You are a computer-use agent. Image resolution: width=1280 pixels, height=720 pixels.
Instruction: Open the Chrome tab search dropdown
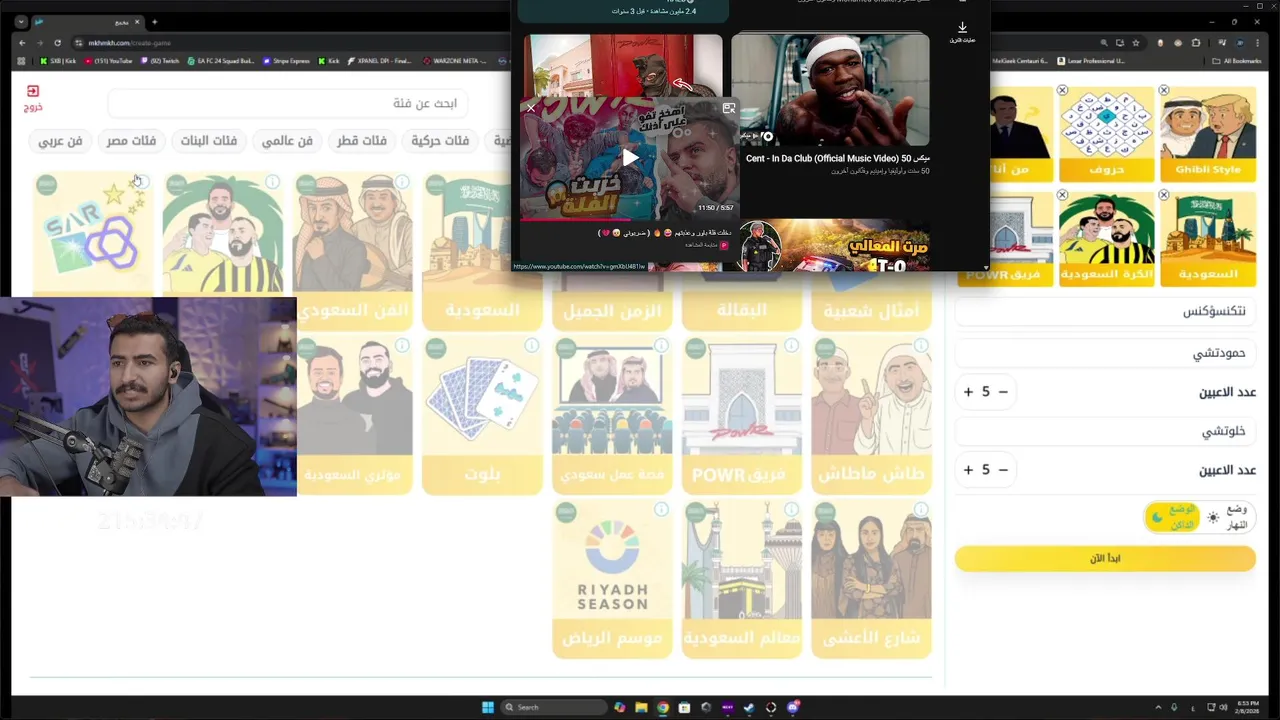pyautogui.click(x=21, y=22)
